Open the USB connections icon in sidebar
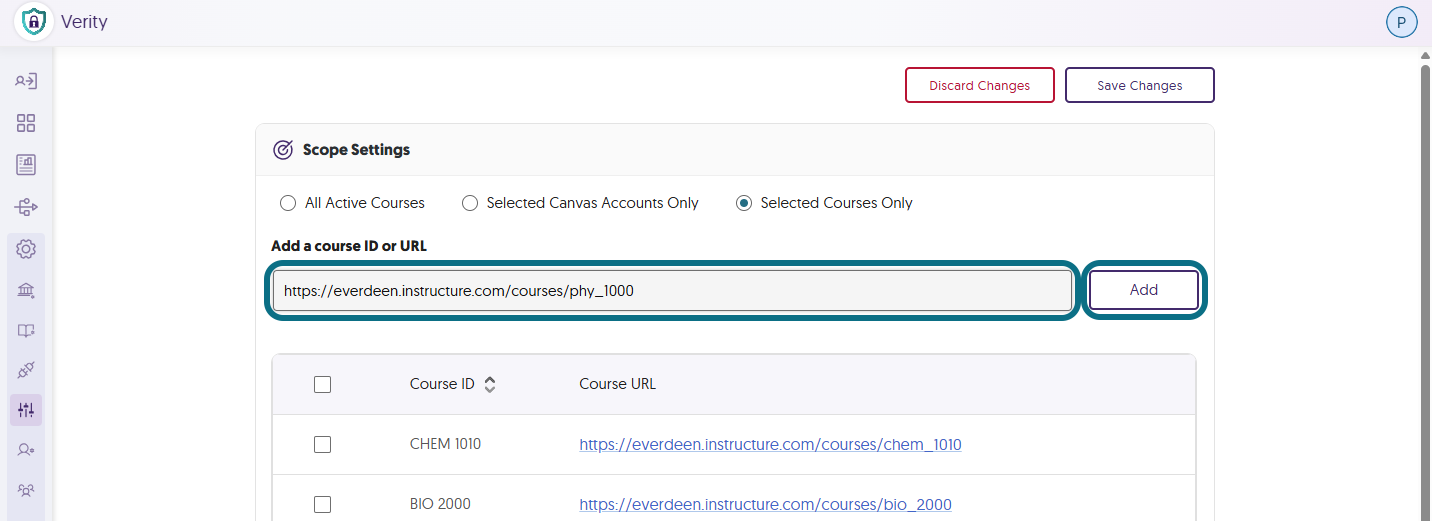1432x521 pixels. tap(26, 207)
